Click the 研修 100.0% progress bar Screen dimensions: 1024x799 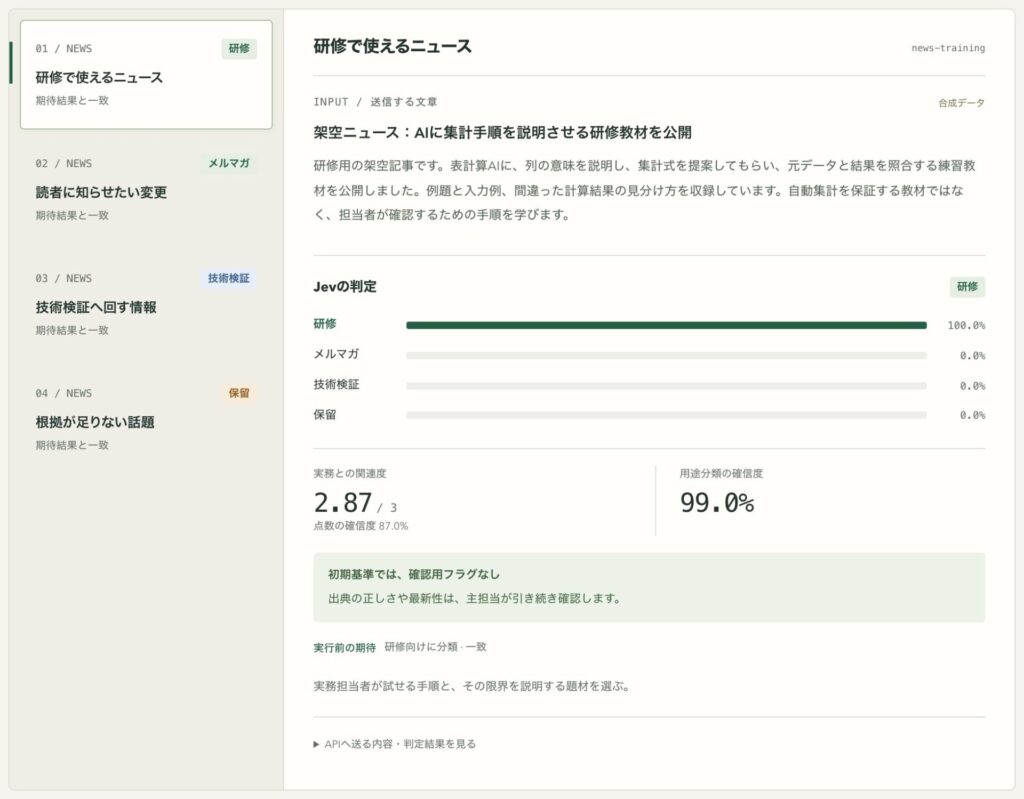pyautogui.click(x=666, y=325)
